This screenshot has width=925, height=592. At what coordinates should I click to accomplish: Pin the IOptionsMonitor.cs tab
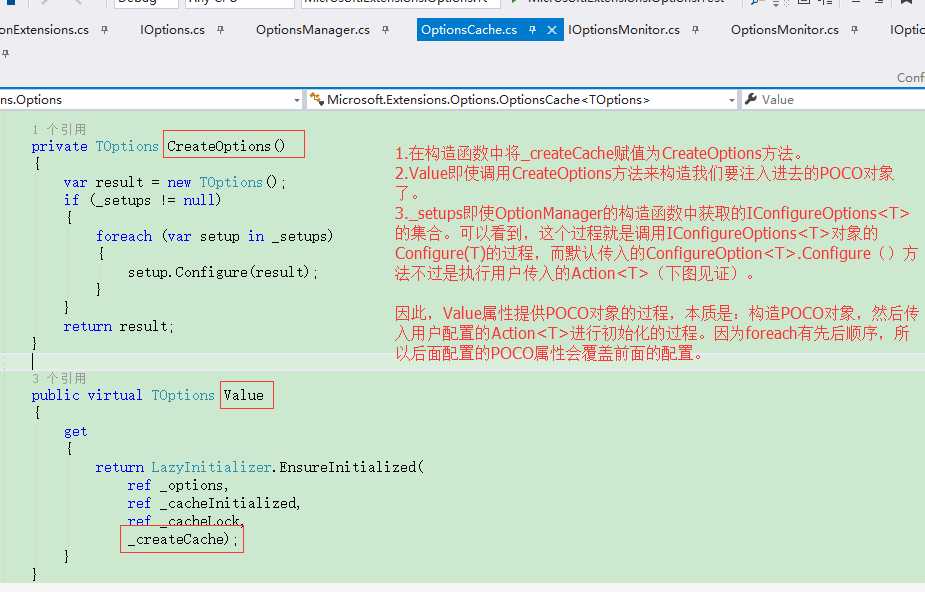696,29
